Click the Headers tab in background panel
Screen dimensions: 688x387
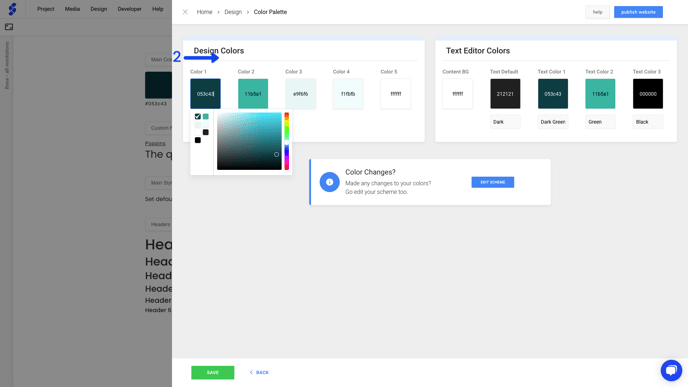pos(159,224)
